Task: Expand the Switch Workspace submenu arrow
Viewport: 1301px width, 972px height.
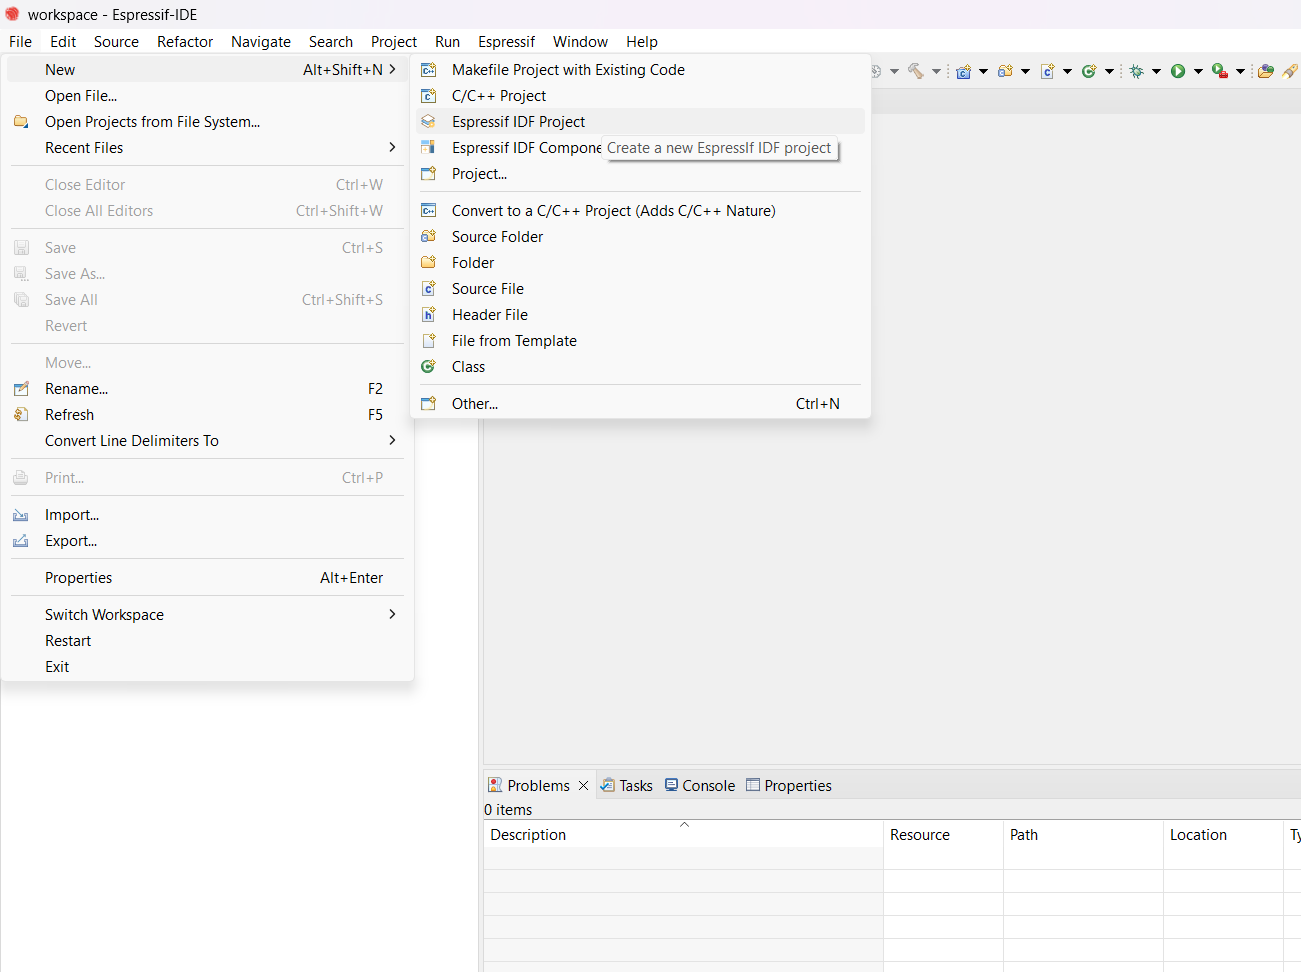Action: [x=392, y=615]
